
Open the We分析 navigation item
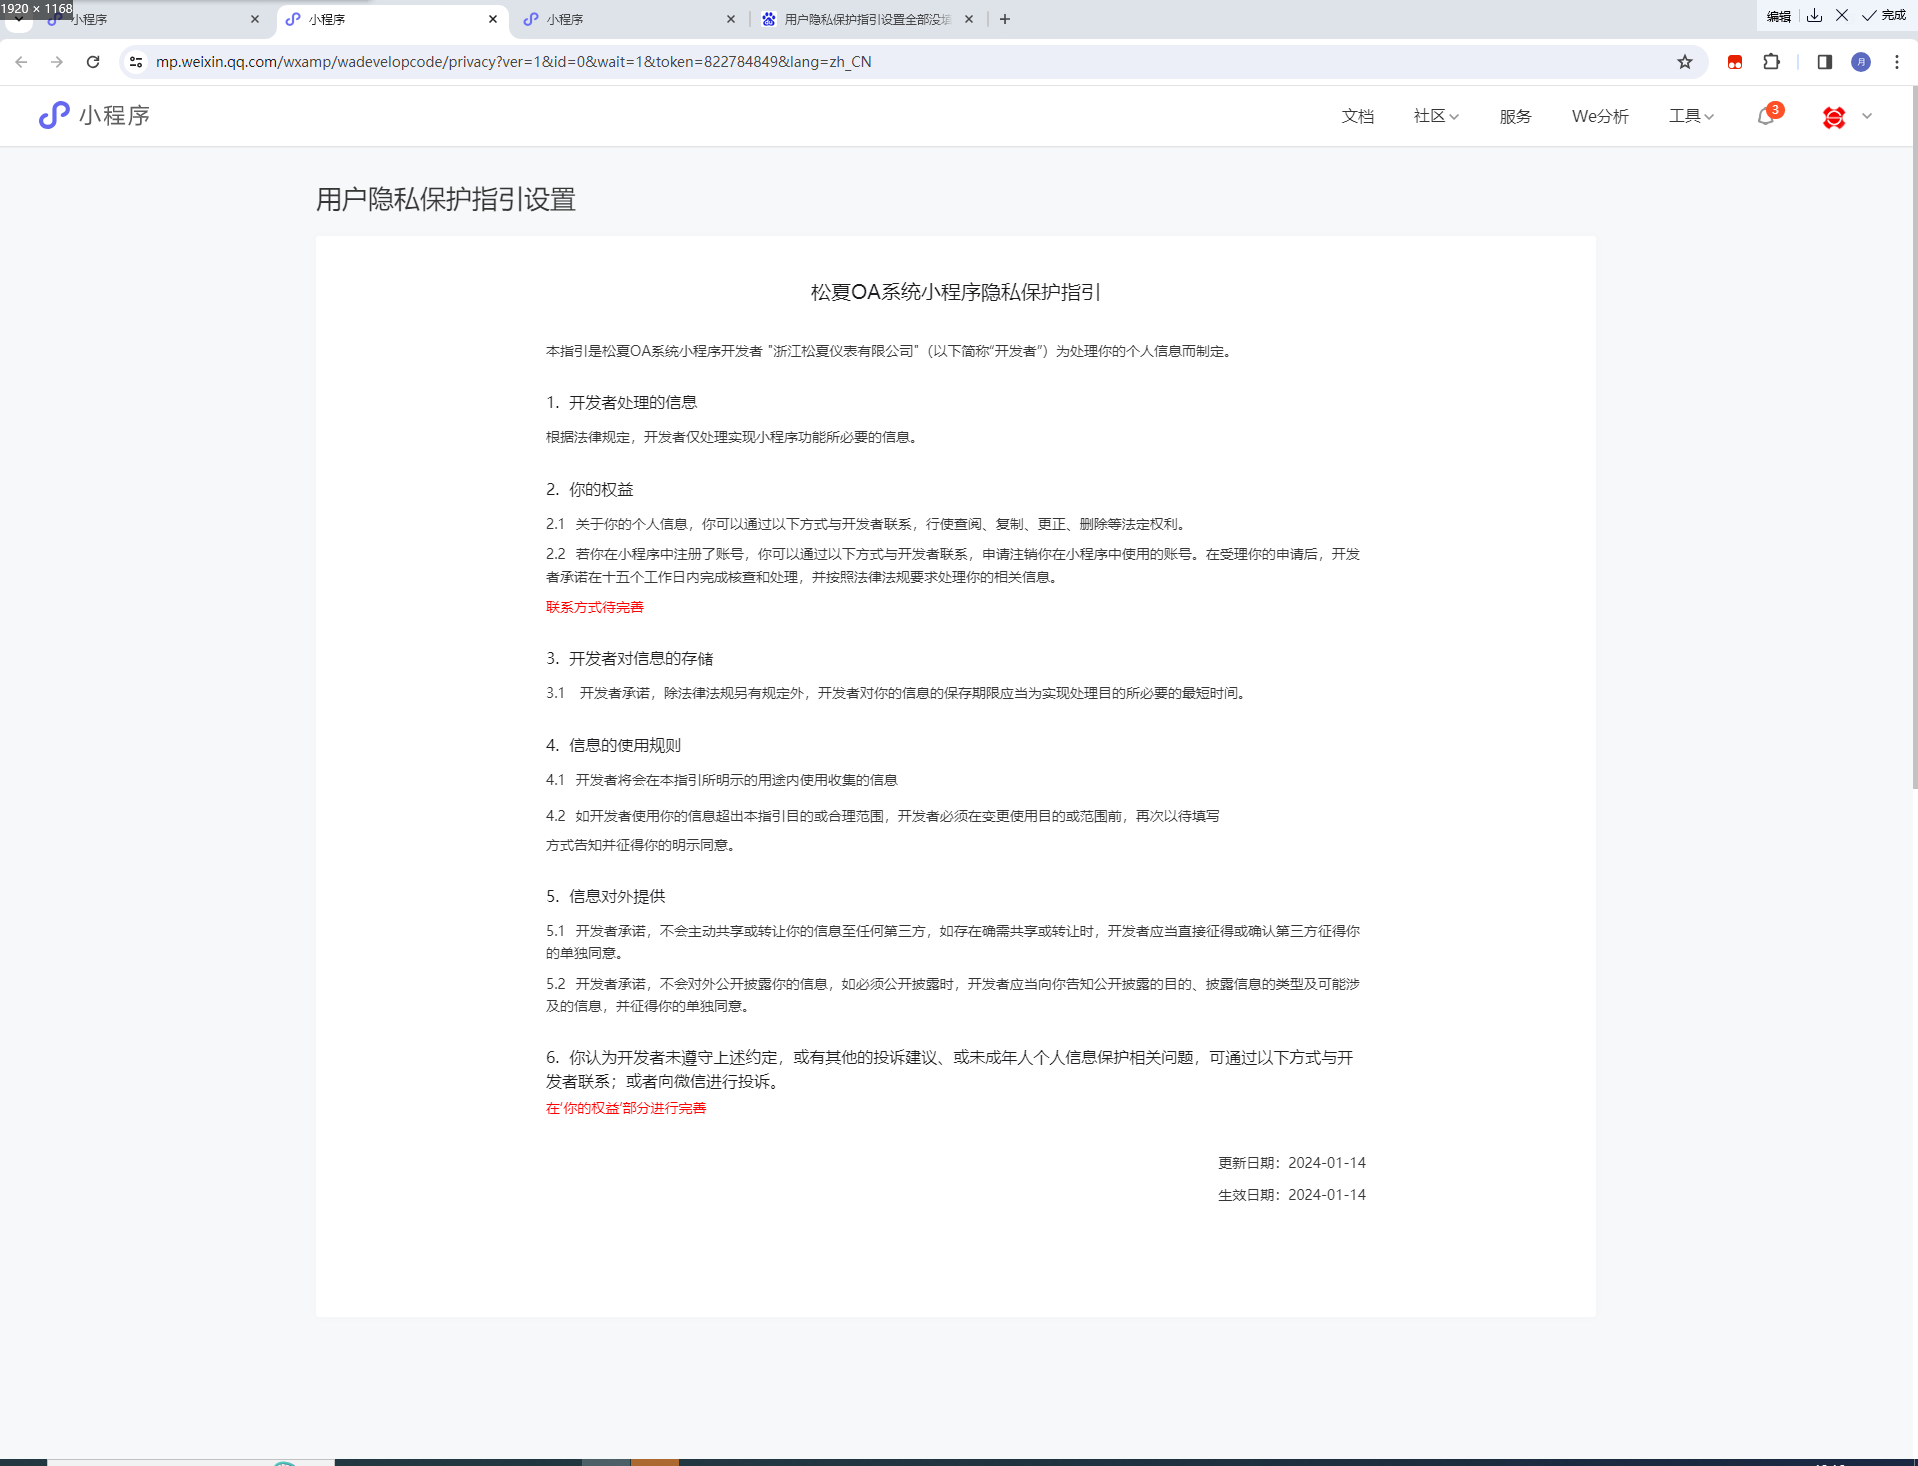pos(1600,116)
